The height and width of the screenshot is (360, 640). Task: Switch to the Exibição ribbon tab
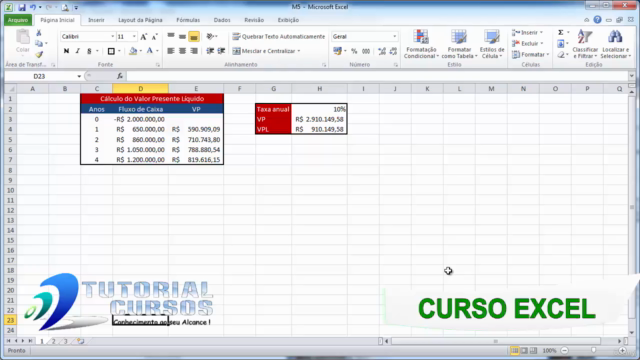pos(288,20)
